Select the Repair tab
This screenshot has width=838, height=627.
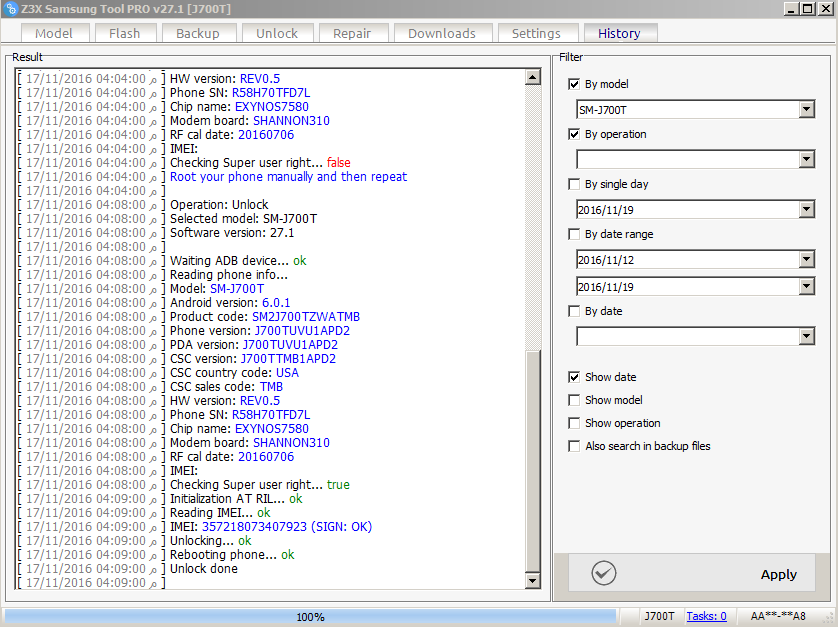click(x=352, y=33)
